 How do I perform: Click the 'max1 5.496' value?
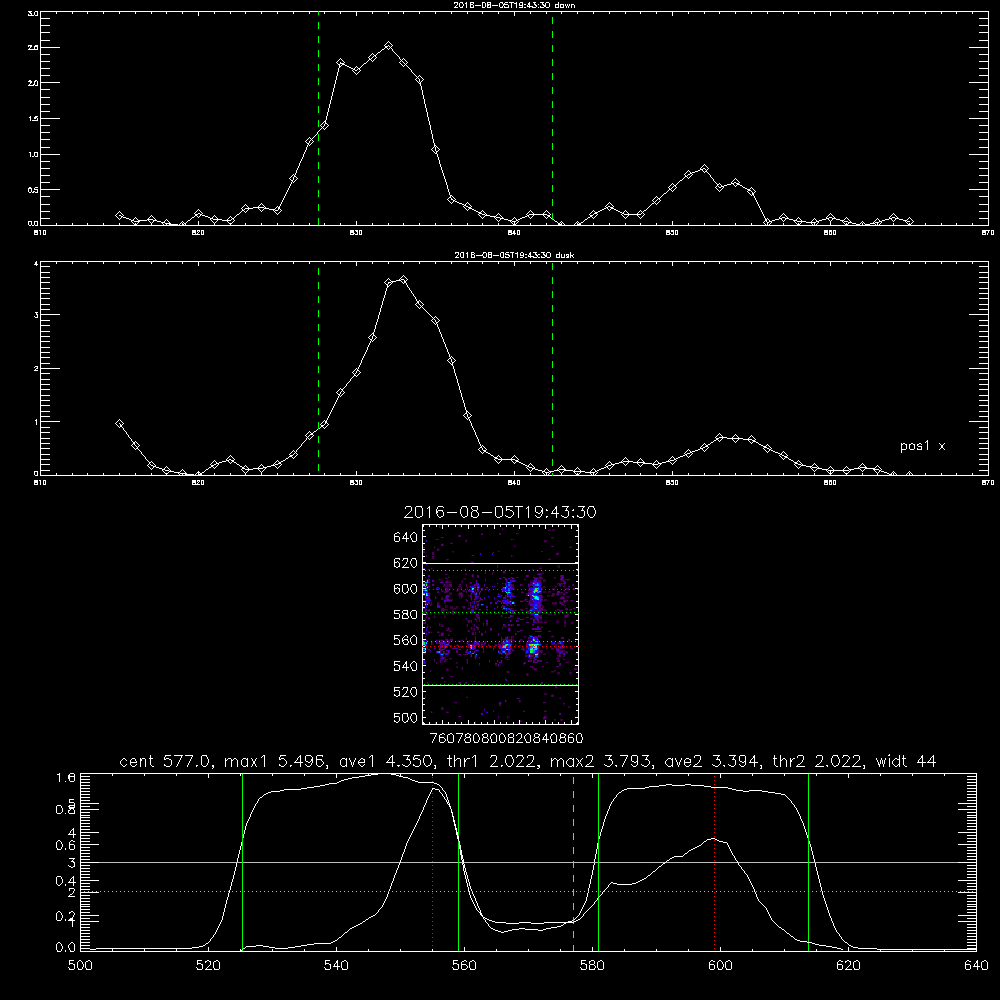(276, 761)
